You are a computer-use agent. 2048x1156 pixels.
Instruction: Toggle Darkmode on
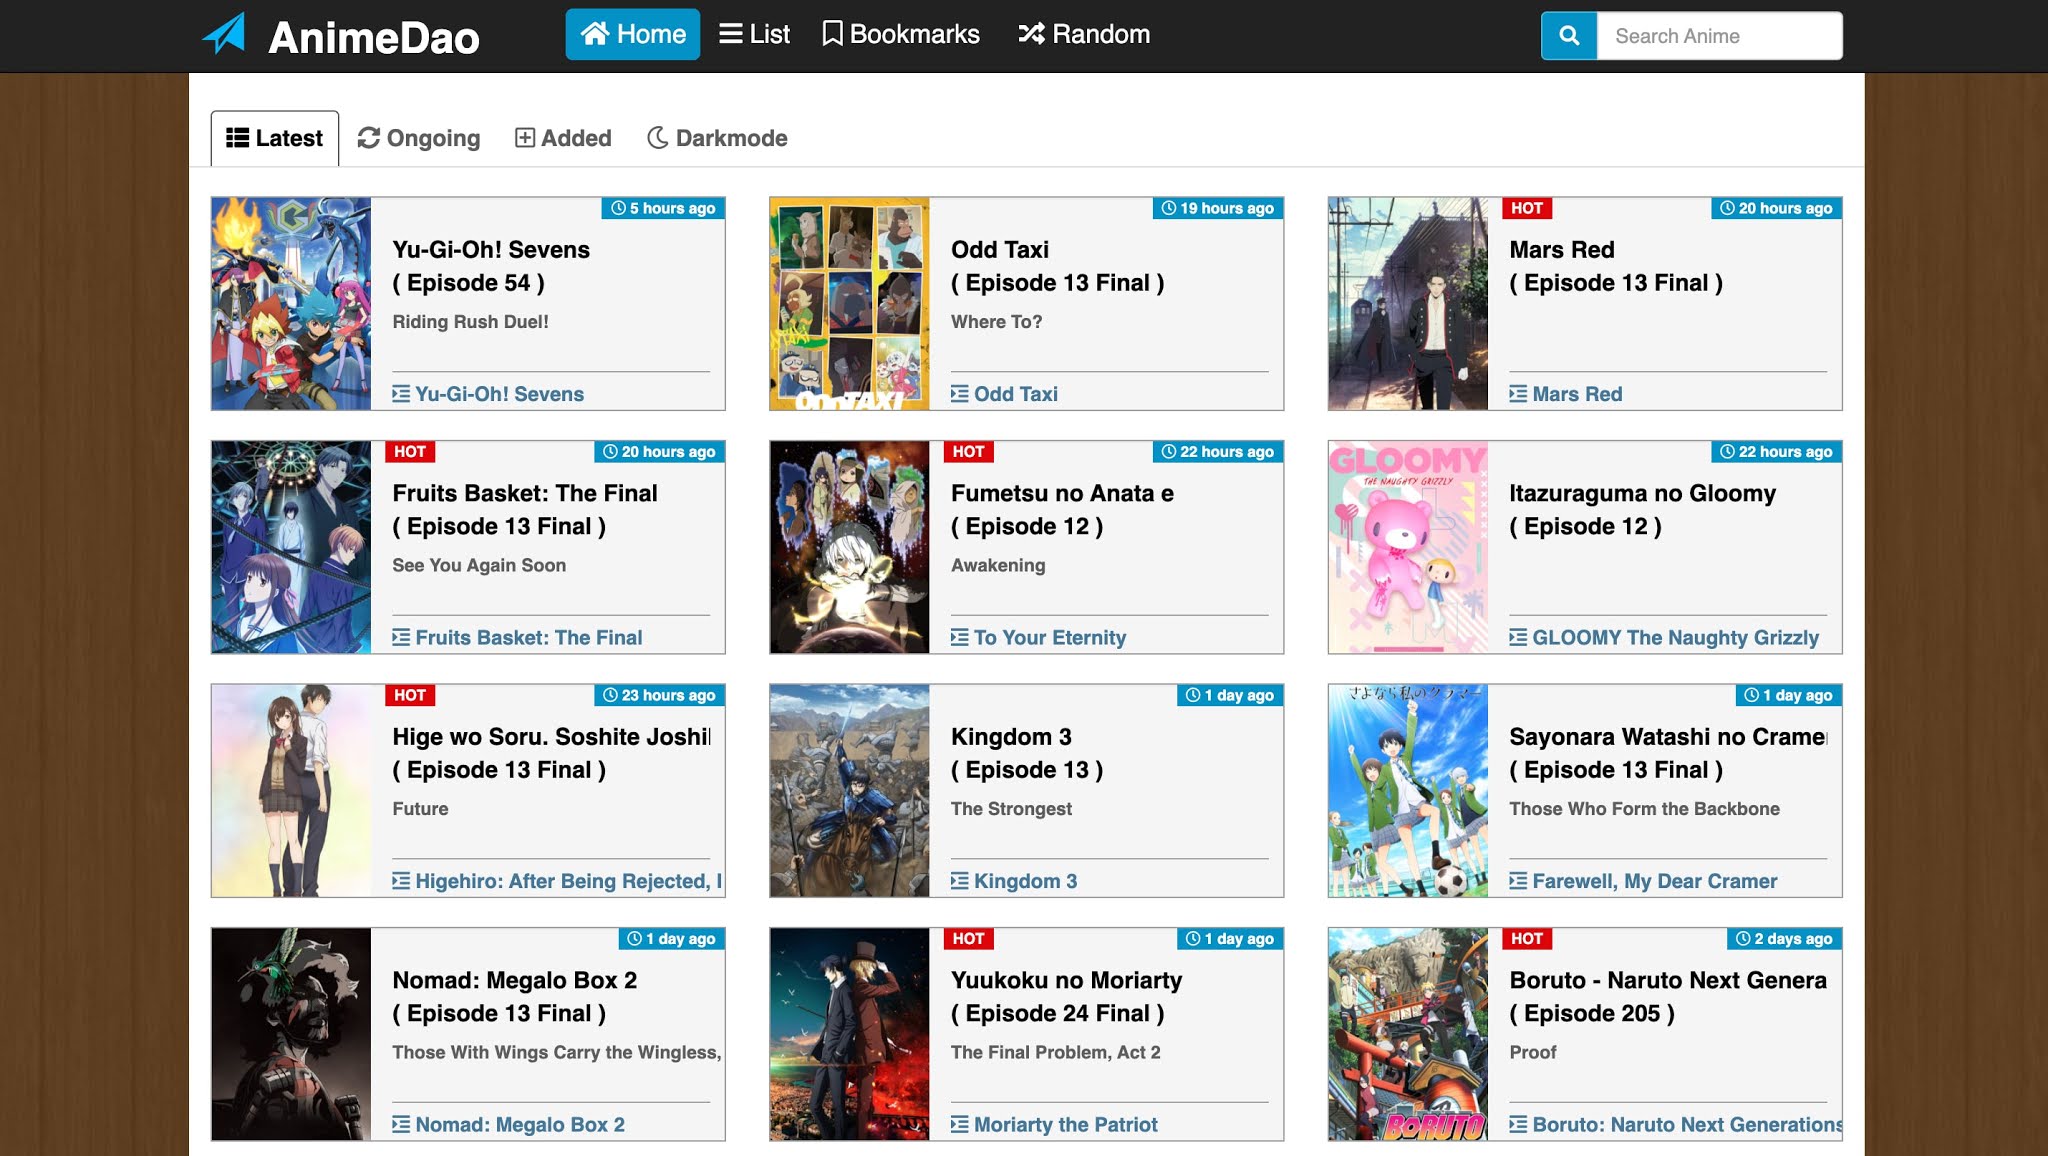coord(717,138)
